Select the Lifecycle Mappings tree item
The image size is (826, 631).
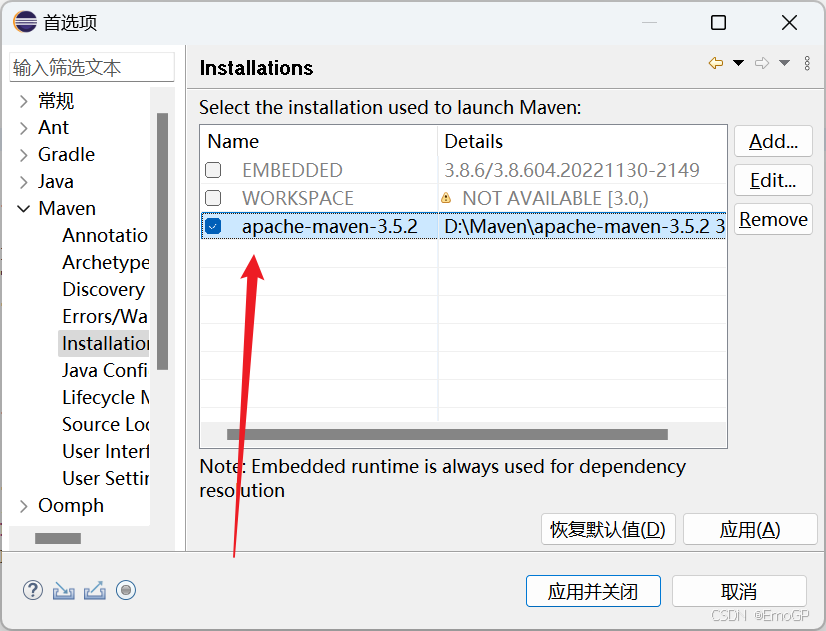(105, 397)
